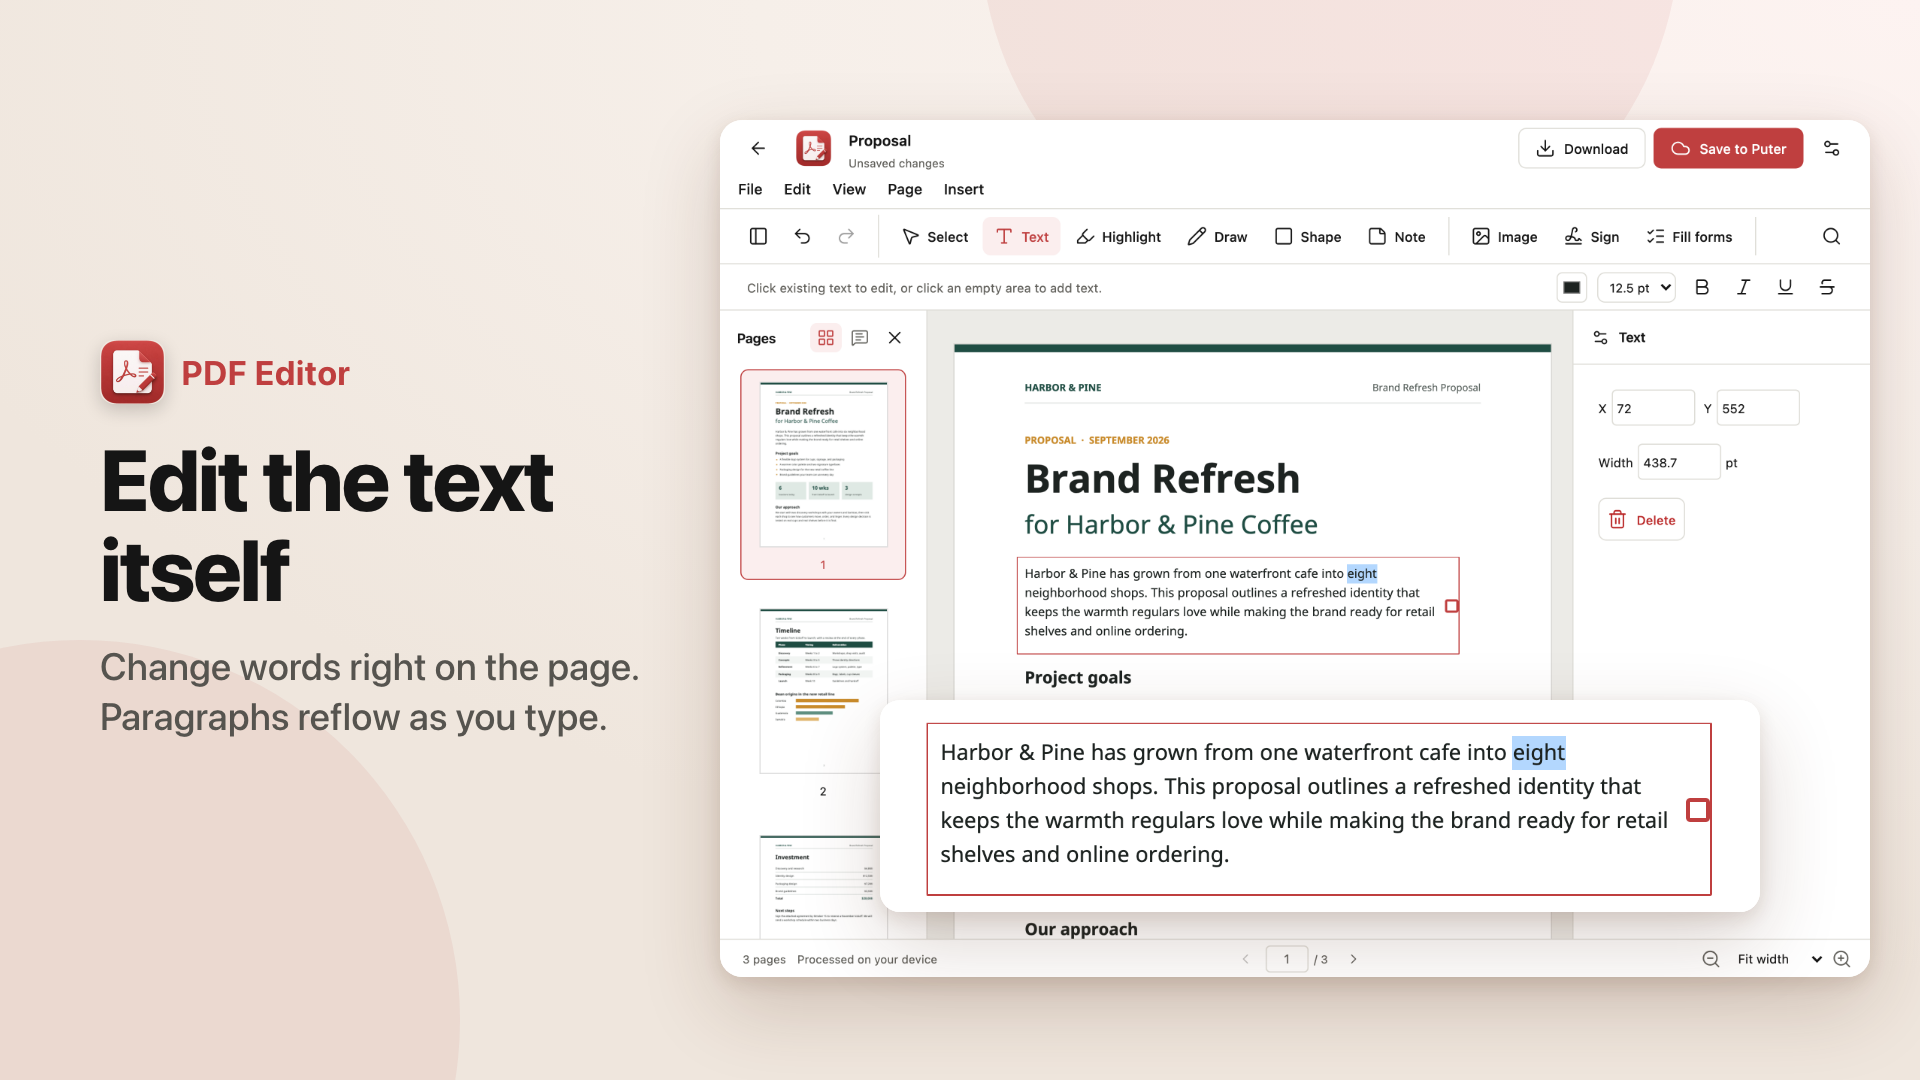Toggle underline formatting

(1785, 288)
